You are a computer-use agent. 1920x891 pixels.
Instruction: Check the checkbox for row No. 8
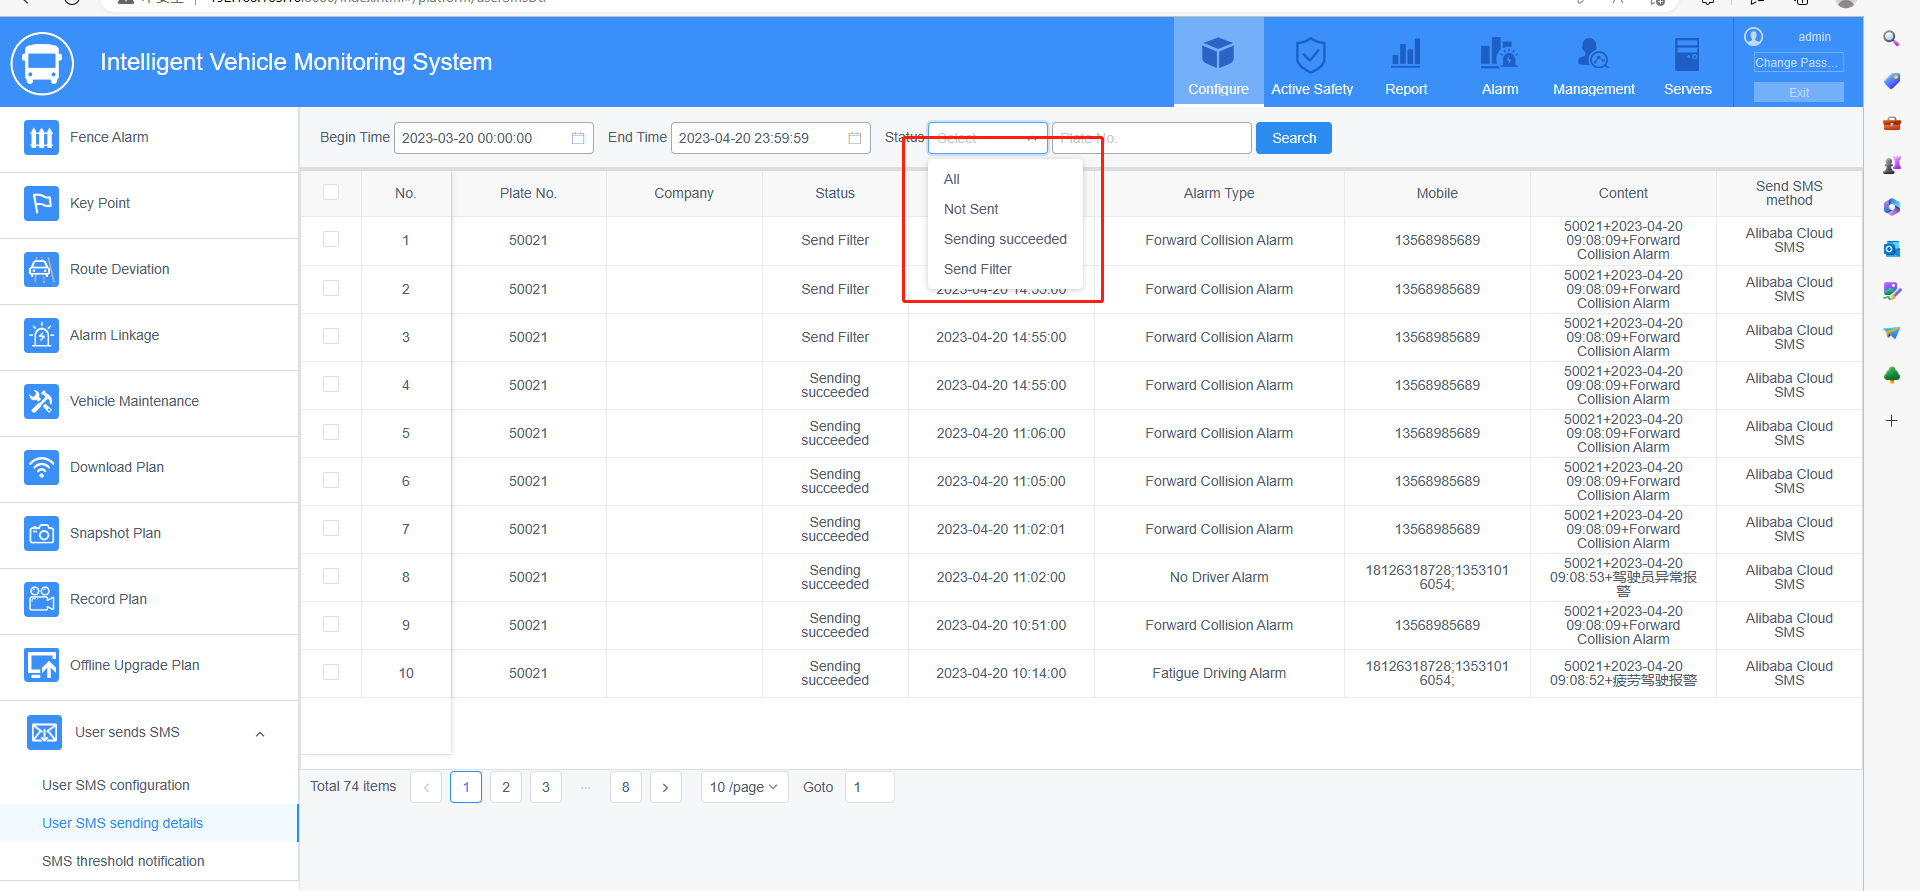331,577
